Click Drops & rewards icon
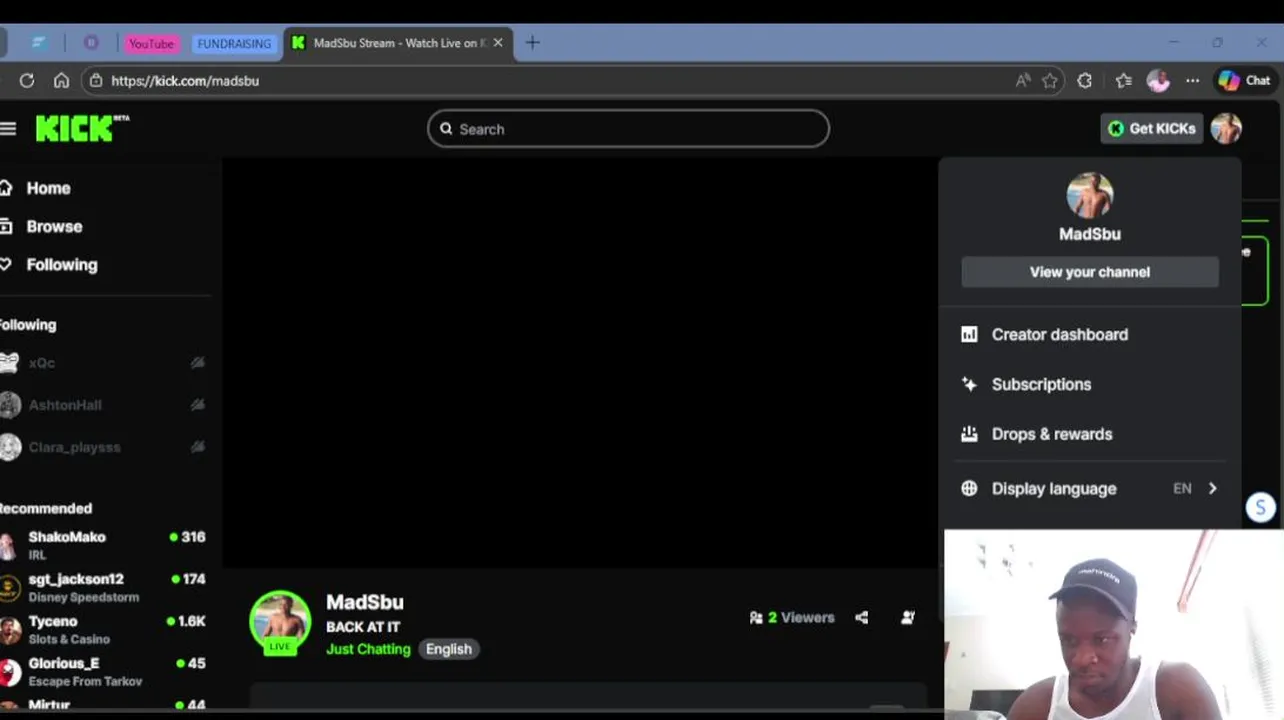1284x720 pixels. (x=969, y=434)
